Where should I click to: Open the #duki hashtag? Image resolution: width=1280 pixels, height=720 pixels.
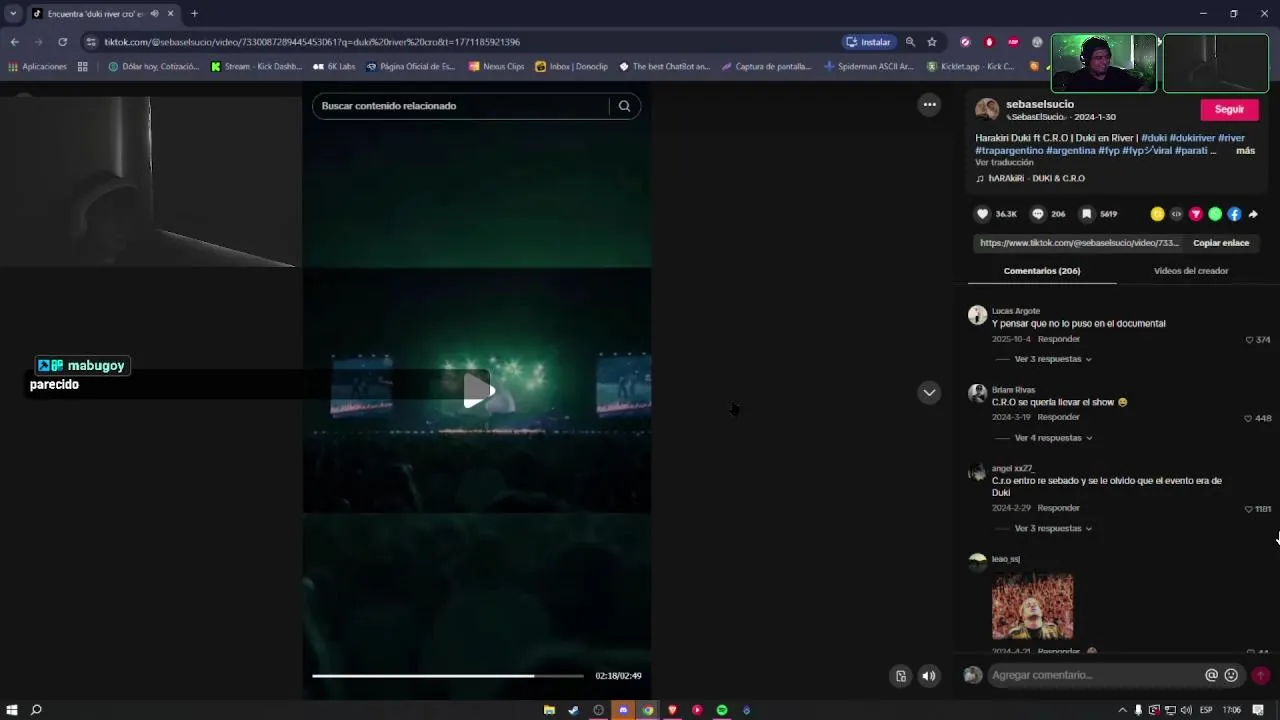(1153, 138)
